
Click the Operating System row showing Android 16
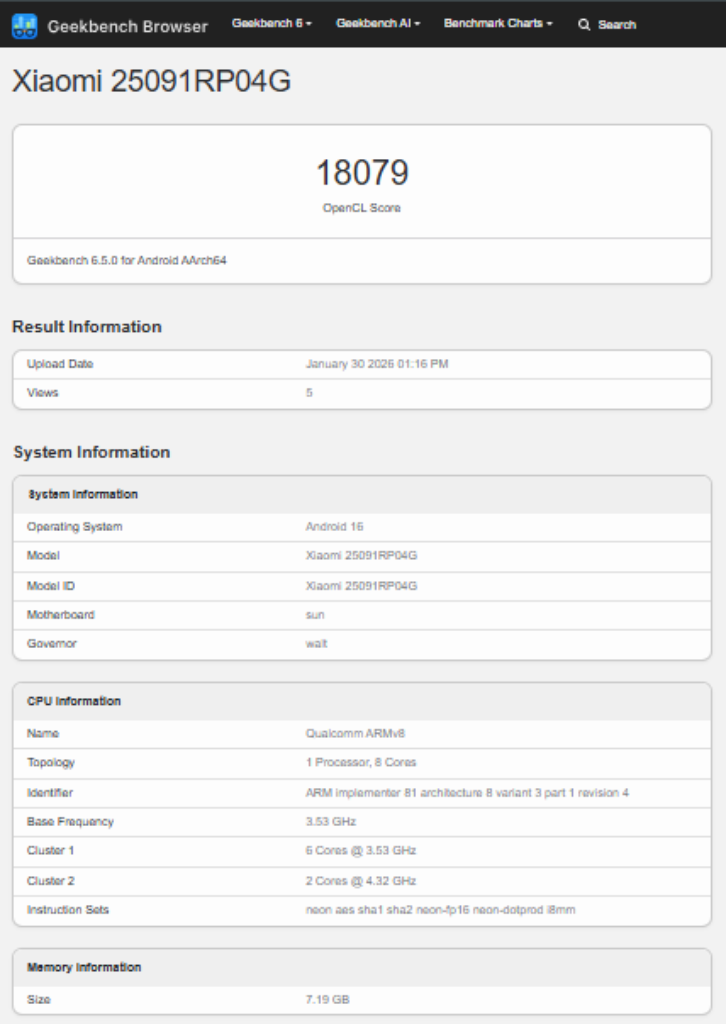pos(363,526)
